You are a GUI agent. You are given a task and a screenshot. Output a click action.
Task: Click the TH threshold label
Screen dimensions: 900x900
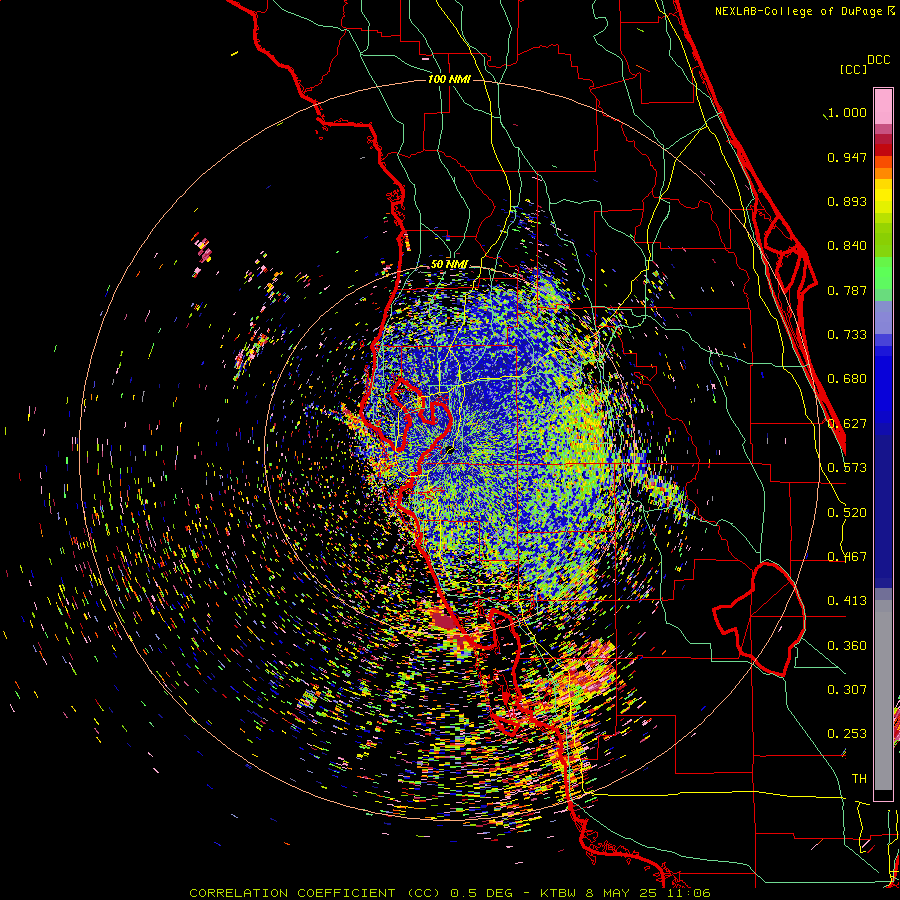(859, 779)
